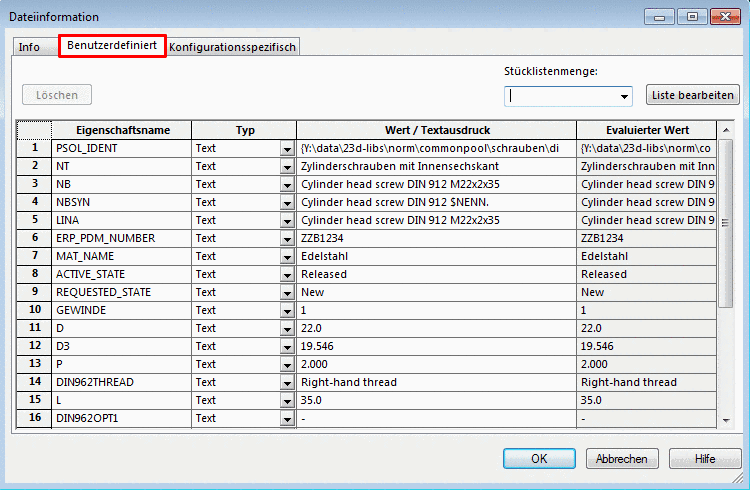Click scroll down arrow of property table

726,420
